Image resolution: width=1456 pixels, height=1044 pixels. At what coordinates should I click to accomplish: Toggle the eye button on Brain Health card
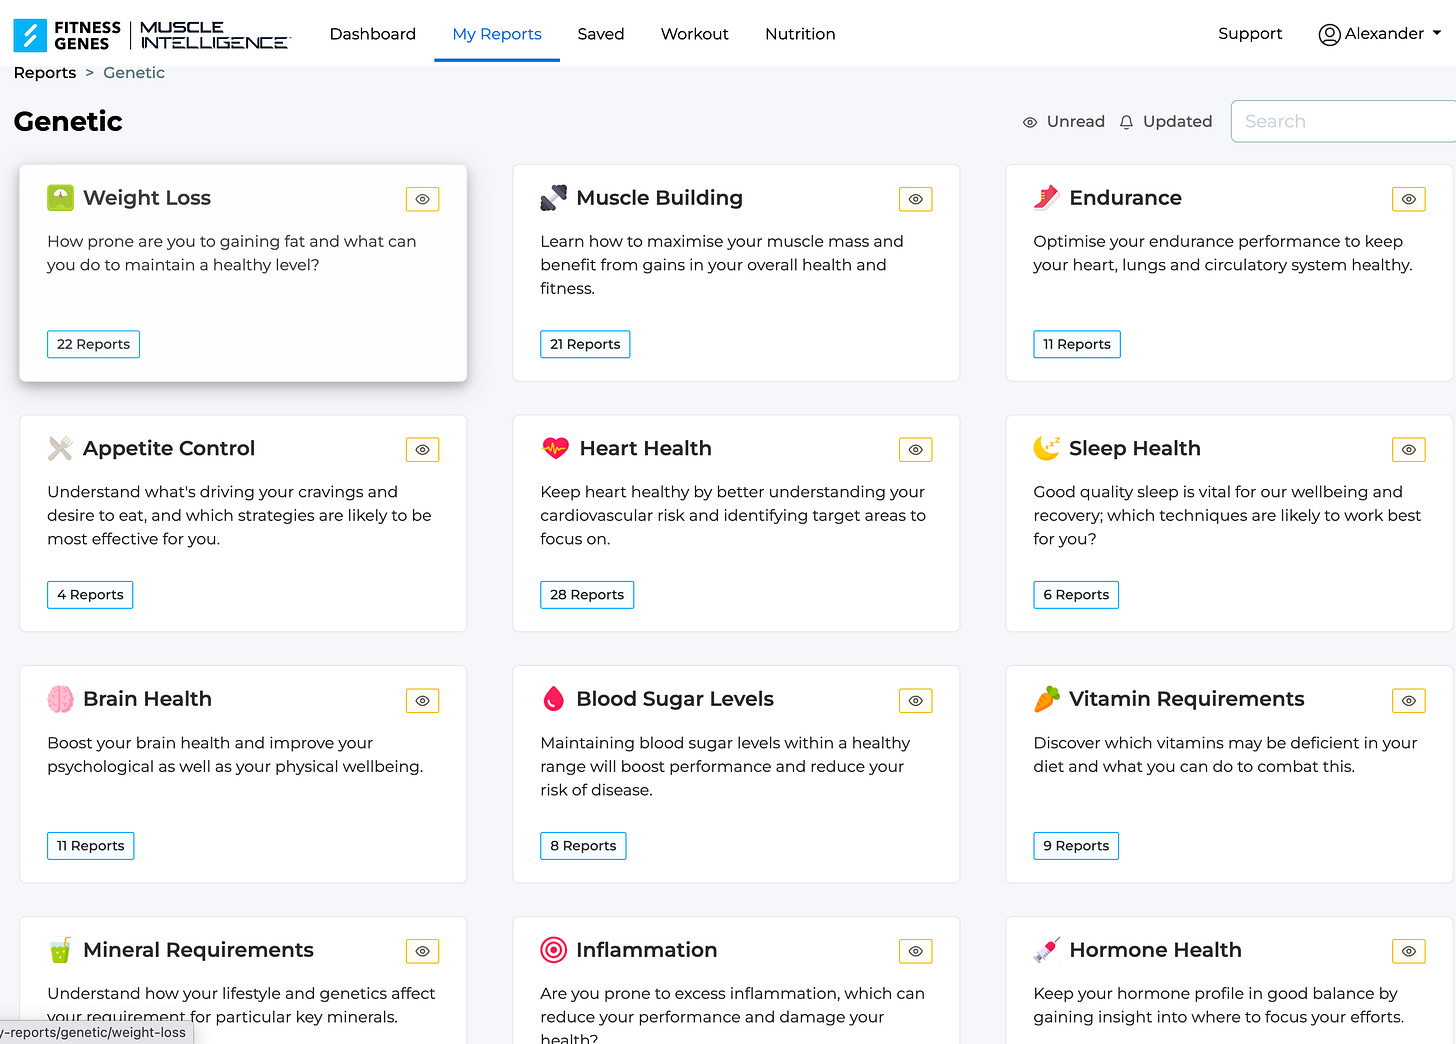pos(422,701)
